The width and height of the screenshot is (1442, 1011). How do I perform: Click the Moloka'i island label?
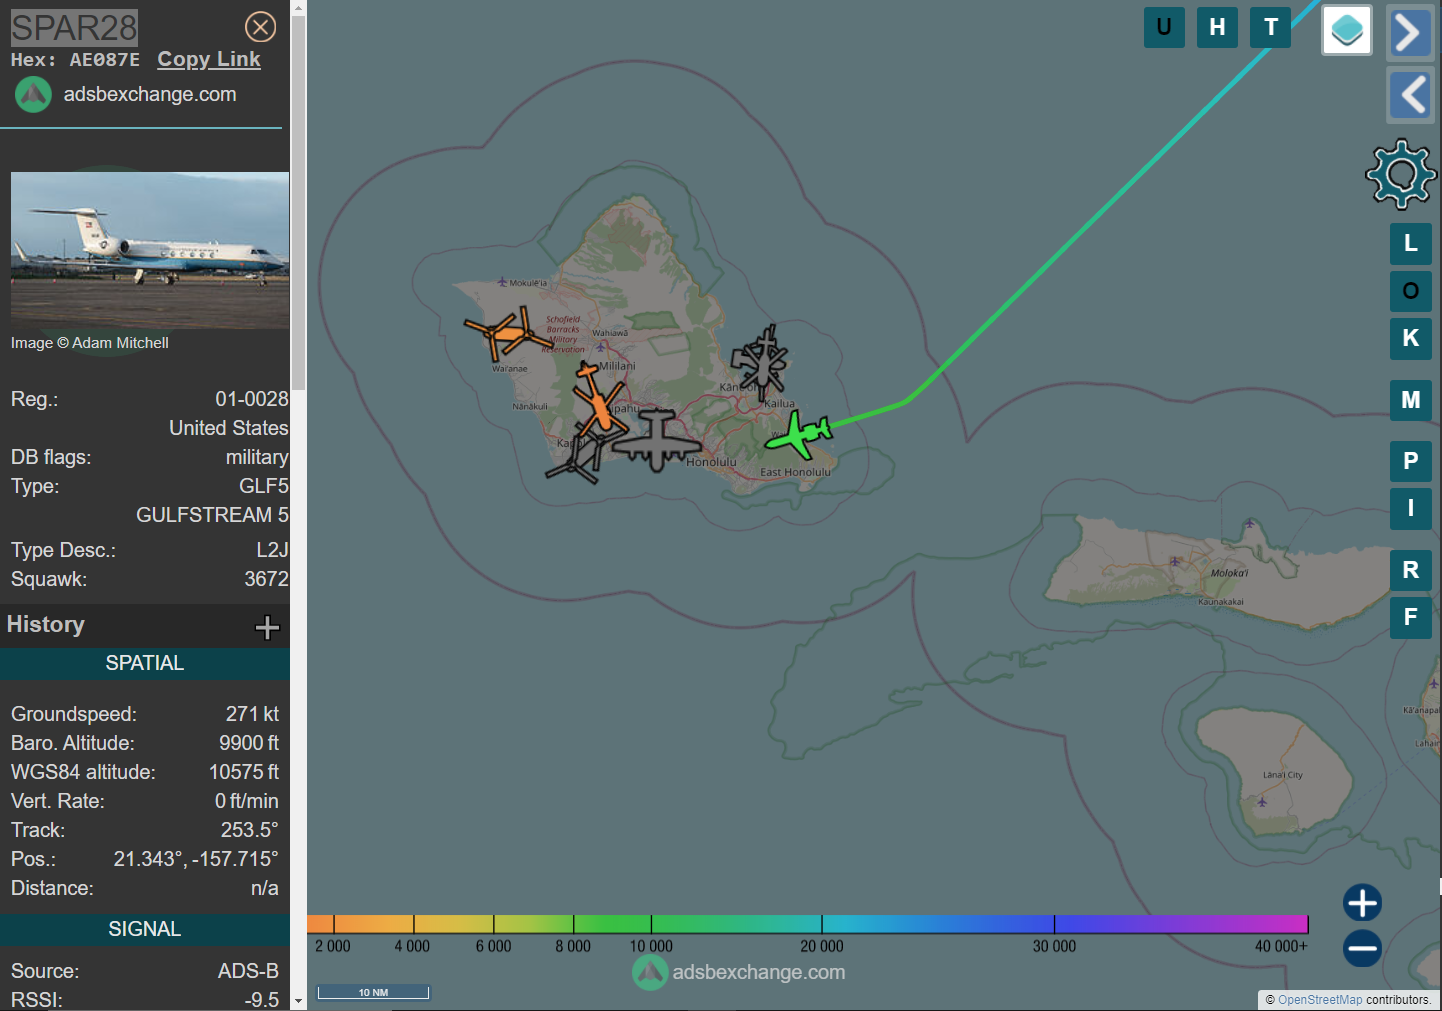(x=1229, y=573)
